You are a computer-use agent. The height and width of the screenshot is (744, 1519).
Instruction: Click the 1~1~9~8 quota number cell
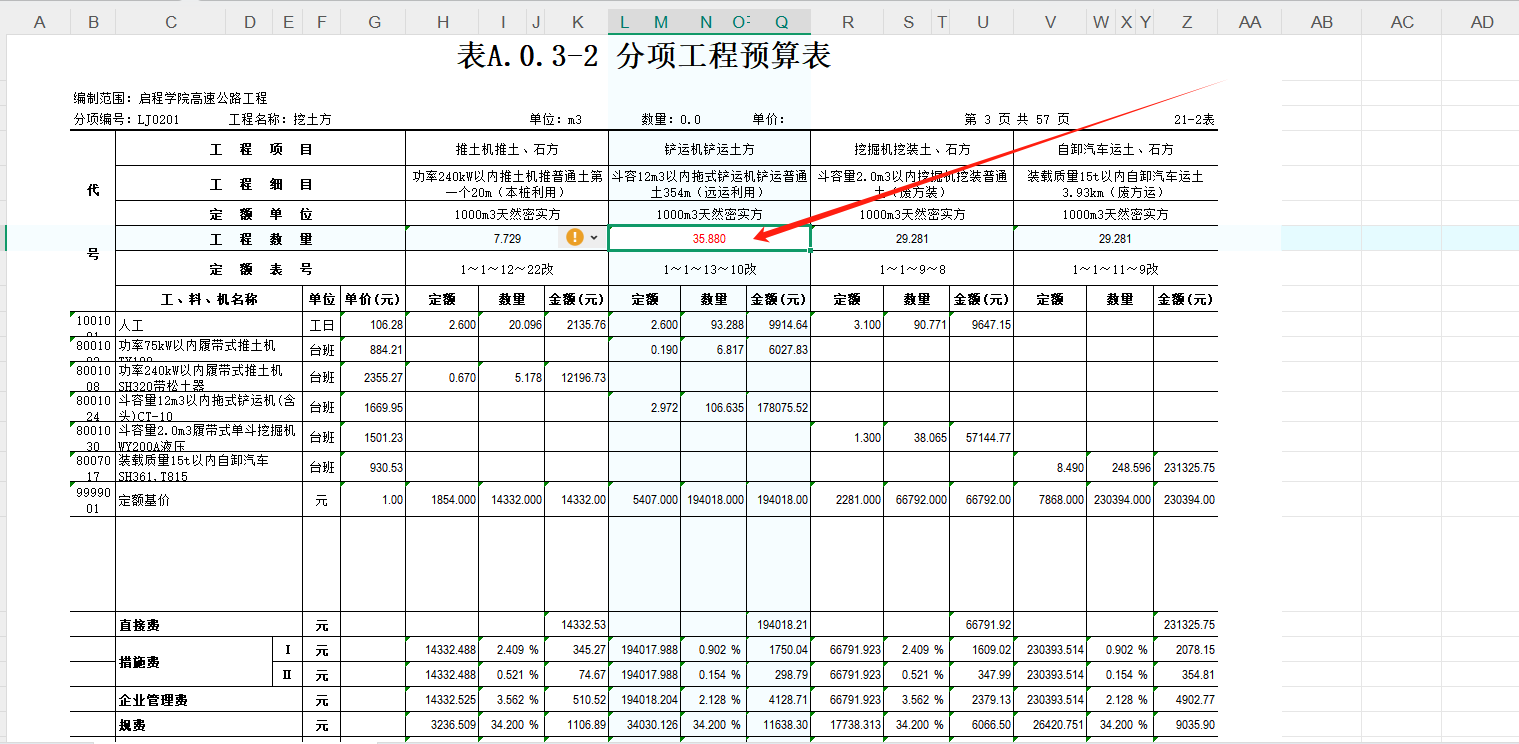[912, 269]
